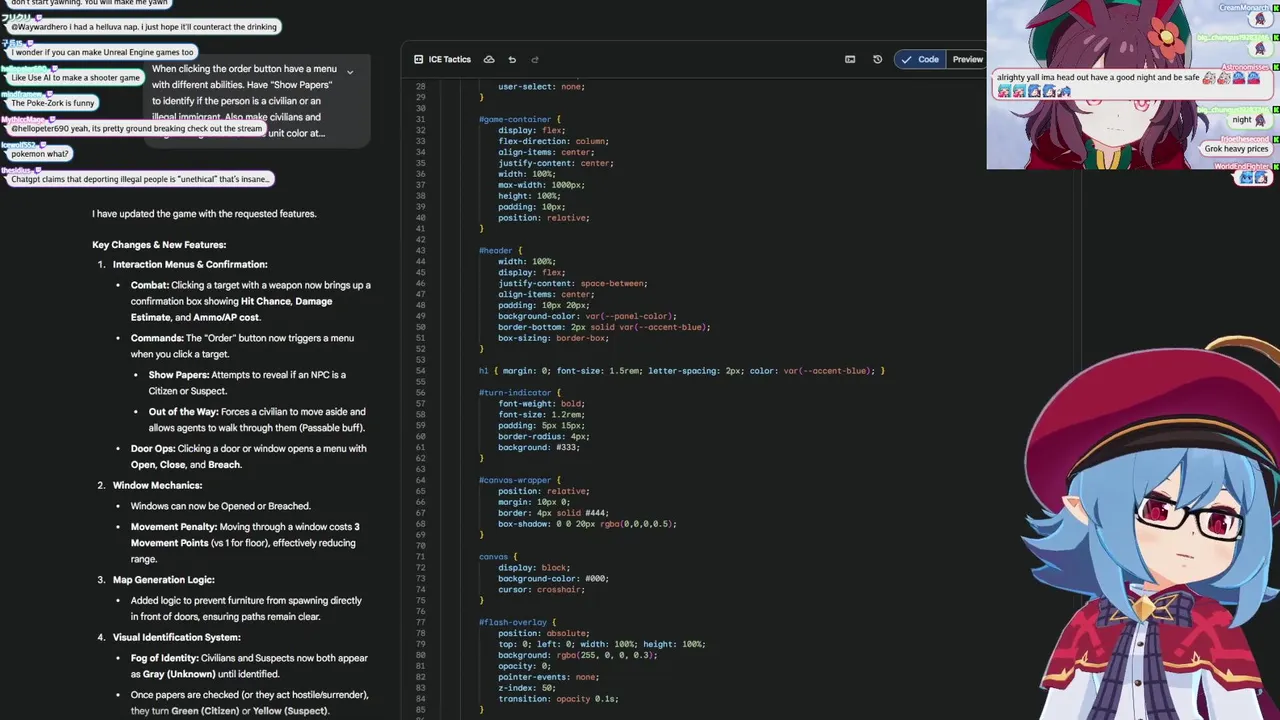Click the 'user-select: none;' code line
The width and height of the screenshot is (1280, 720).
541,87
